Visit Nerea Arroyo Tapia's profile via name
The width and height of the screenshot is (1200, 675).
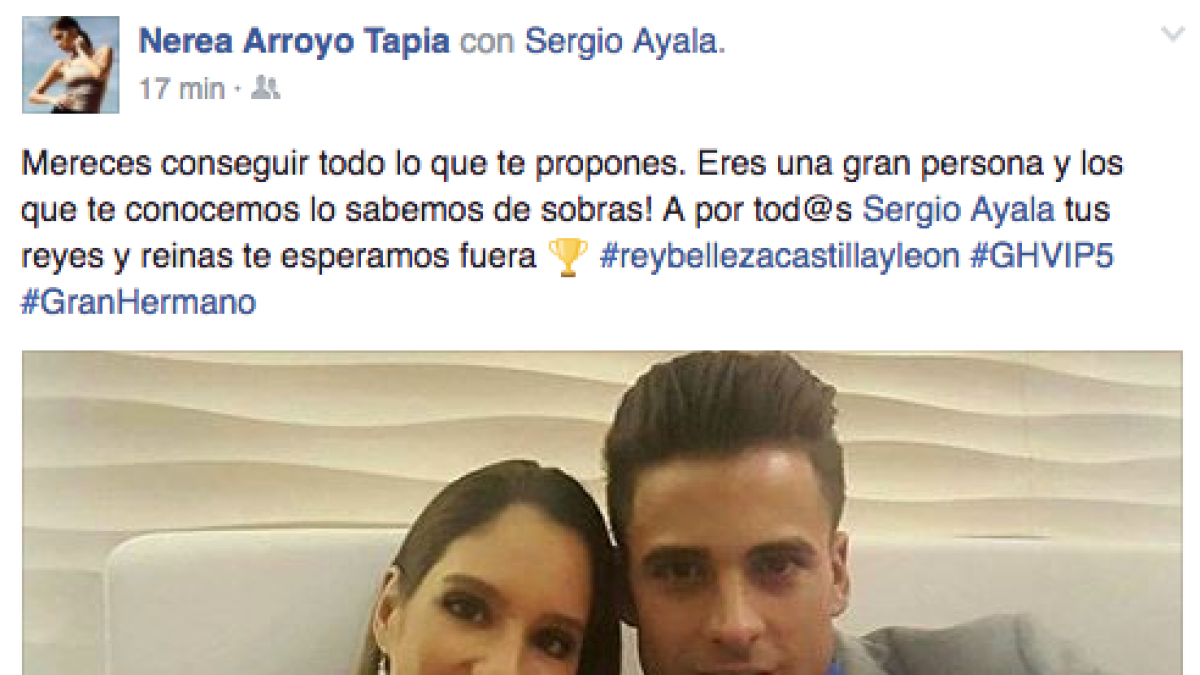click(x=294, y=41)
